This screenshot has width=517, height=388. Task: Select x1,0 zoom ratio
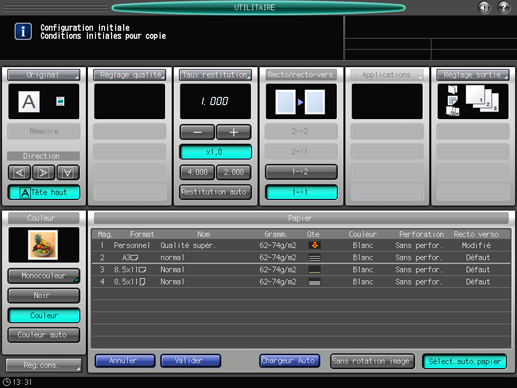click(x=215, y=152)
